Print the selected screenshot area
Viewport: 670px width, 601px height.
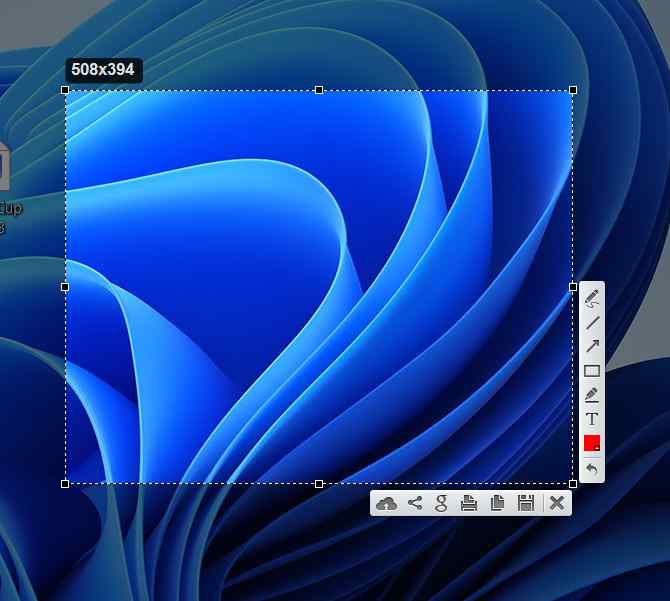tap(469, 503)
